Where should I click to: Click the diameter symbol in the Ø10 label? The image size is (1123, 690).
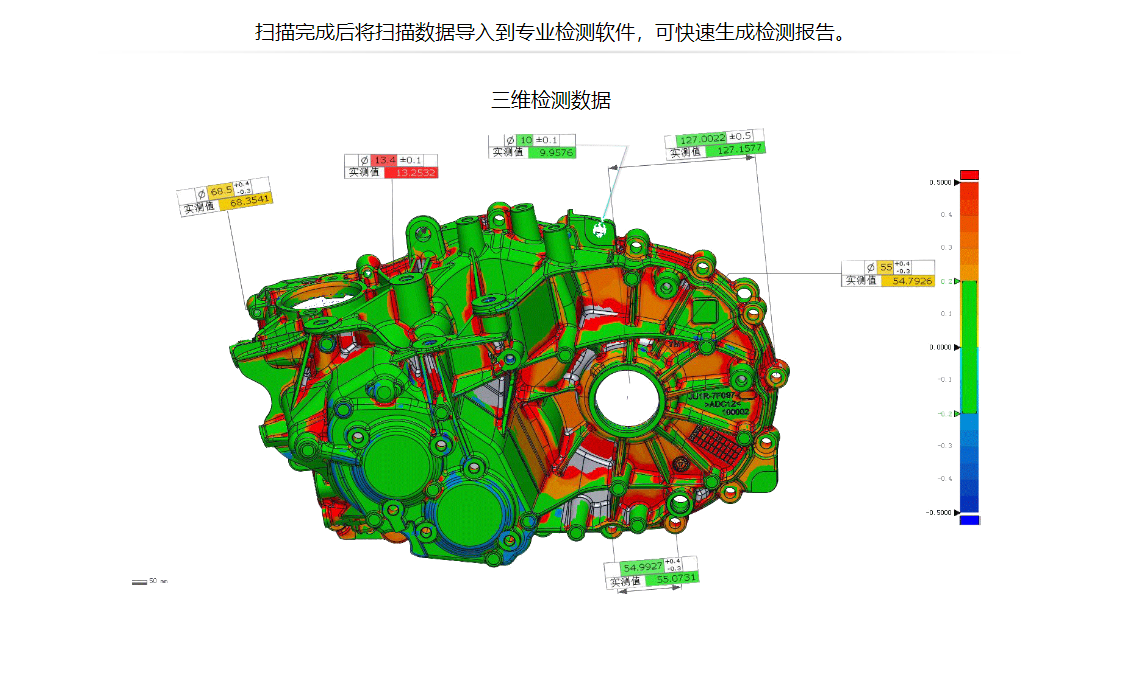point(509,139)
